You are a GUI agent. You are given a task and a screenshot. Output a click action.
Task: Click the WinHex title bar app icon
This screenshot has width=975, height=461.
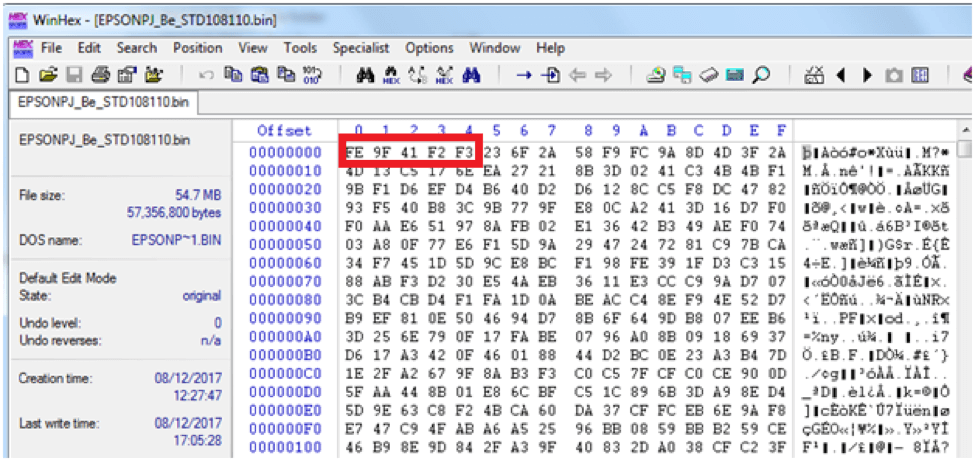[17, 19]
